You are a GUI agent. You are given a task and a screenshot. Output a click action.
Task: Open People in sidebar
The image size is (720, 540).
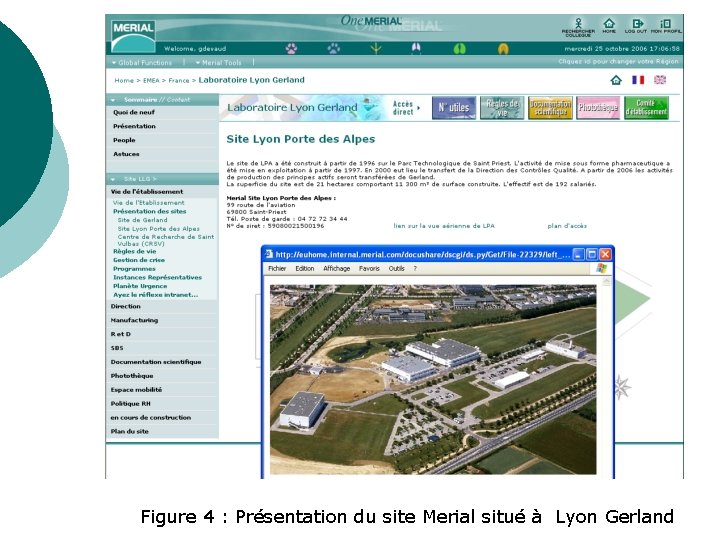[x=124, y=140]
